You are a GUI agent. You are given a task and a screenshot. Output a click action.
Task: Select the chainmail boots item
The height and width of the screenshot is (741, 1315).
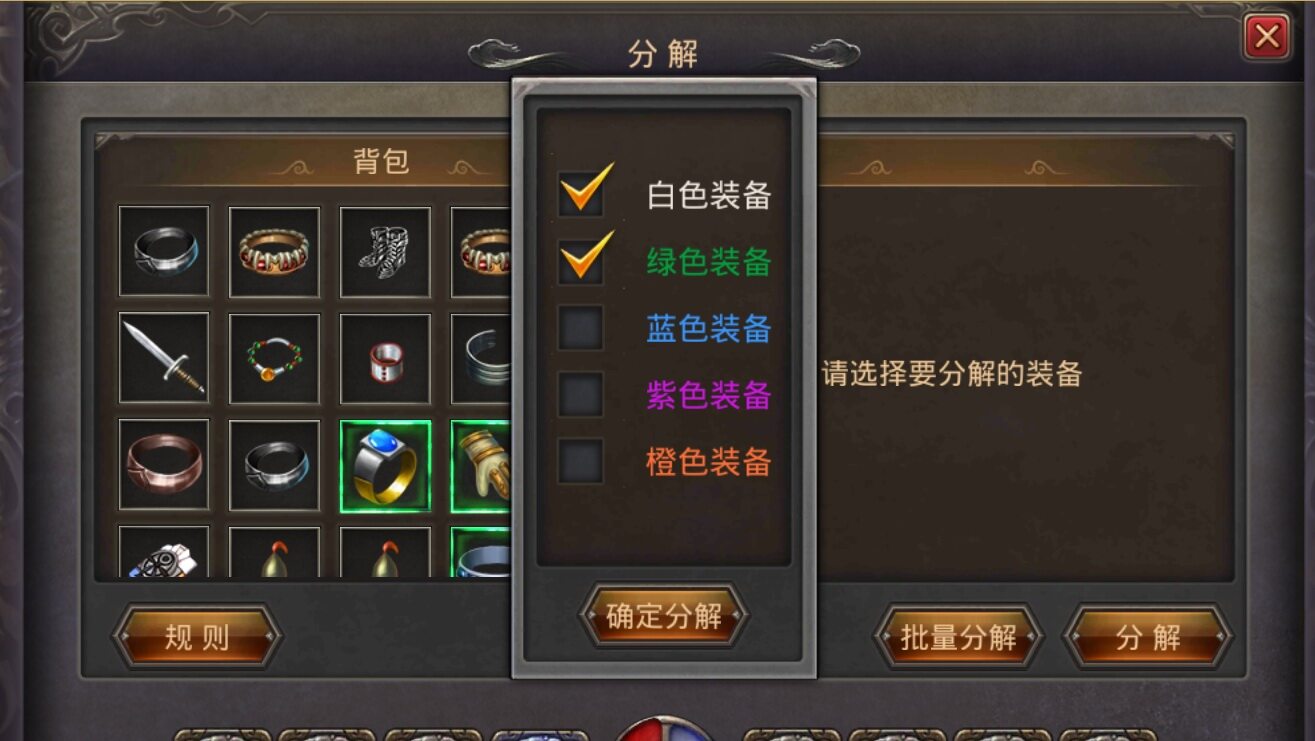pyautogui.click(x=385, y=251)
